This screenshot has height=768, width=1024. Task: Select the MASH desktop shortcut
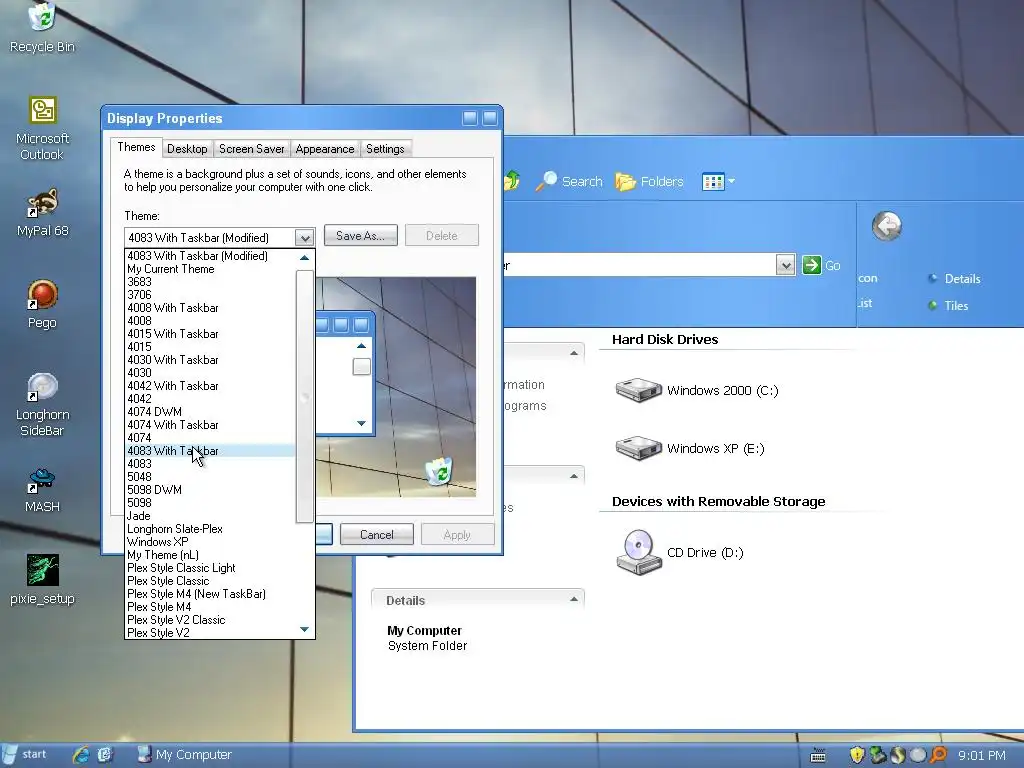tap(42, 490)
